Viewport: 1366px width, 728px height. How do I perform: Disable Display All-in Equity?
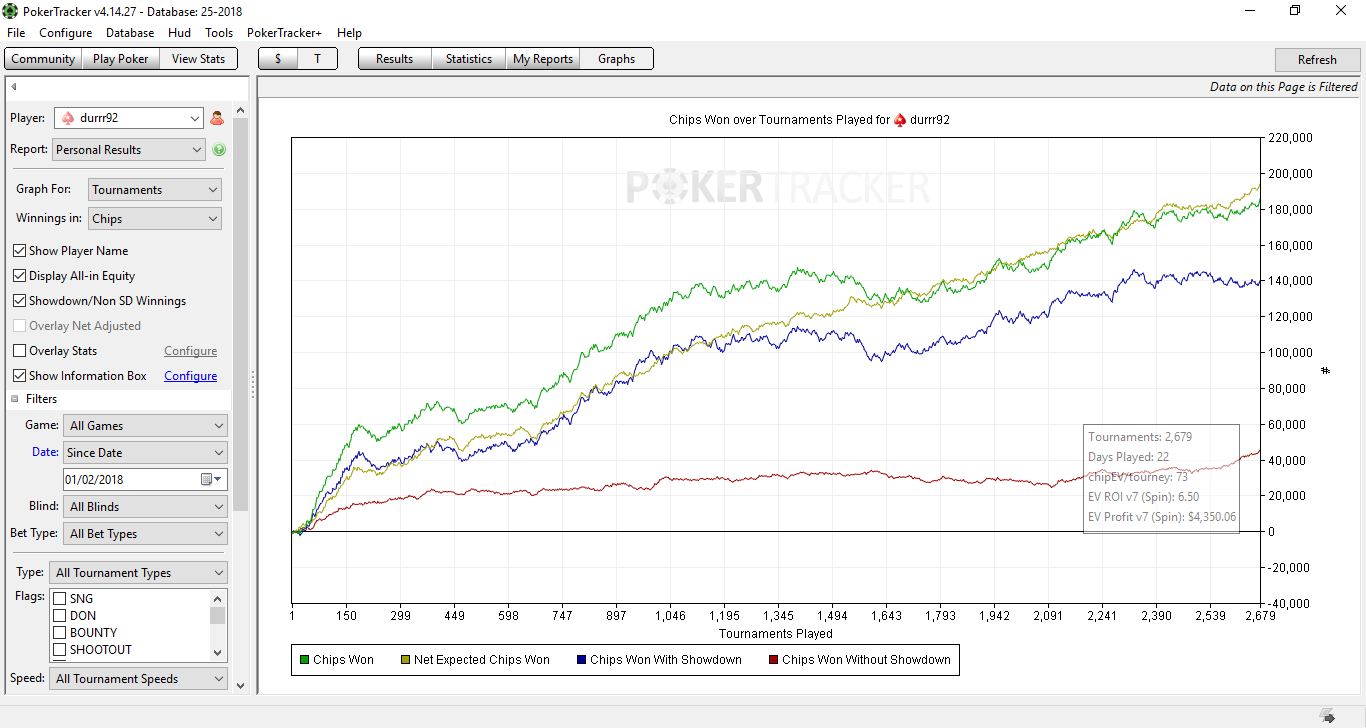20,276
